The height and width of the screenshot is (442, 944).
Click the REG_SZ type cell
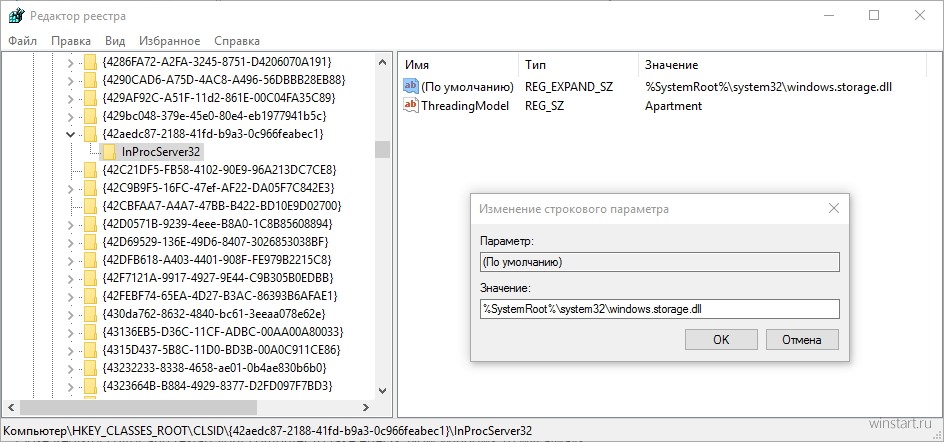tap(546, 105)
